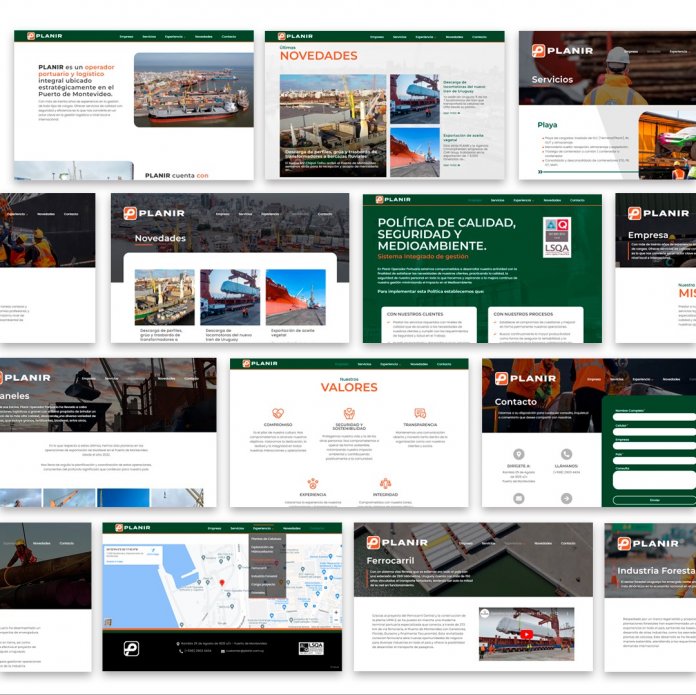Click the LSQA certification logo in the footer
Viewport: 696px width, 695px height.
tap(311, 648)
